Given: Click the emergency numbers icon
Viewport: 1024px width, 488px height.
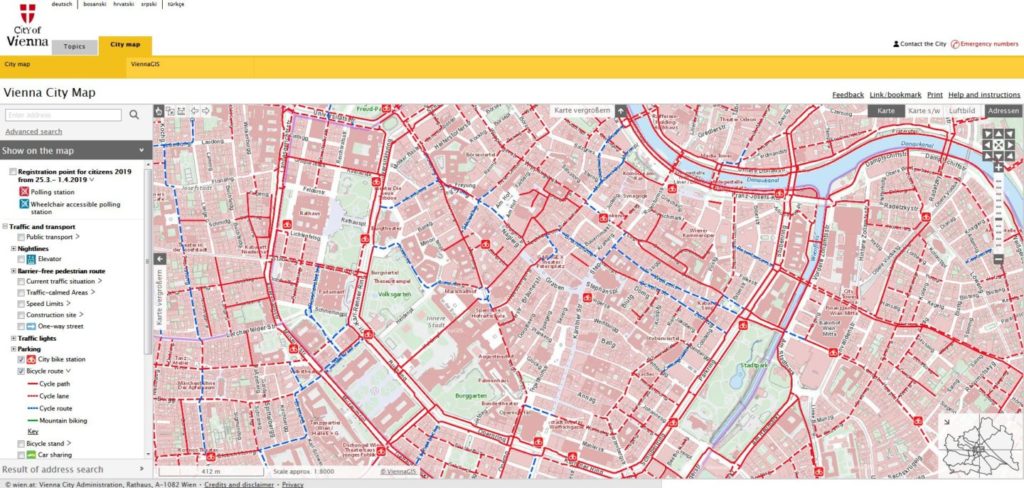Looking at the screenshot, I should (x=955, y=44).
